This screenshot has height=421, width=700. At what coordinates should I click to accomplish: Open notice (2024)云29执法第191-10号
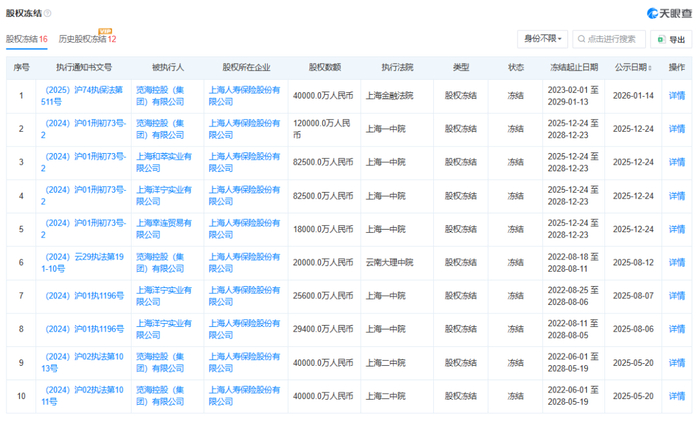(82, 263)
